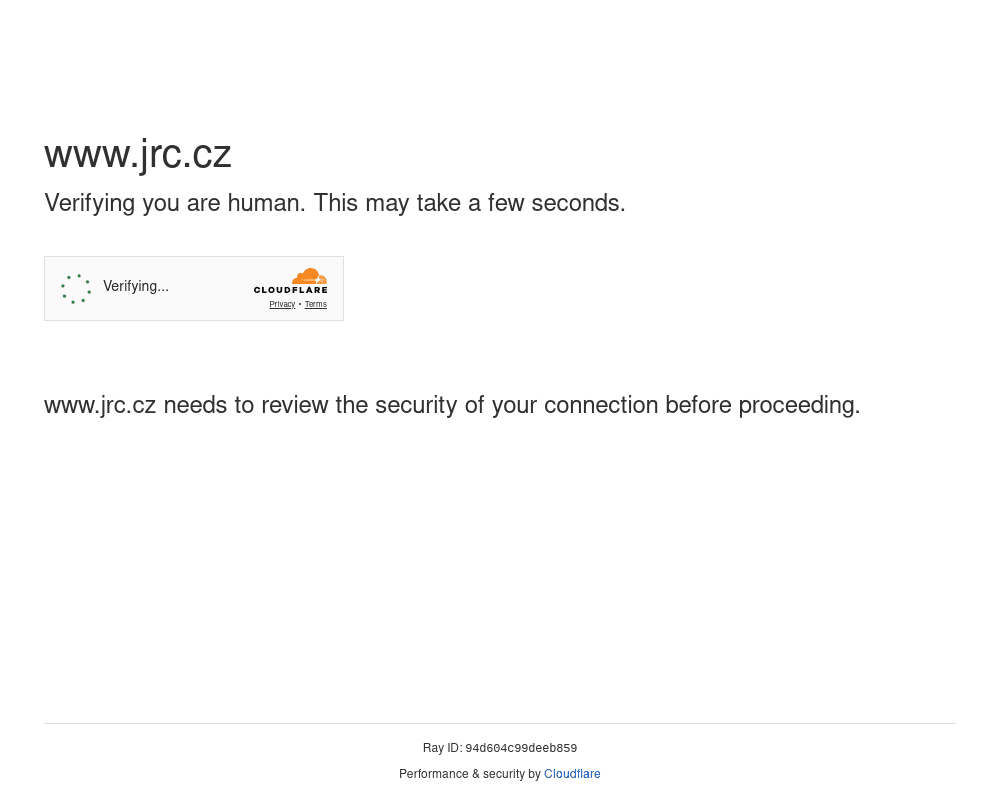Click the horizontal divider above the footer

(500, 723)
